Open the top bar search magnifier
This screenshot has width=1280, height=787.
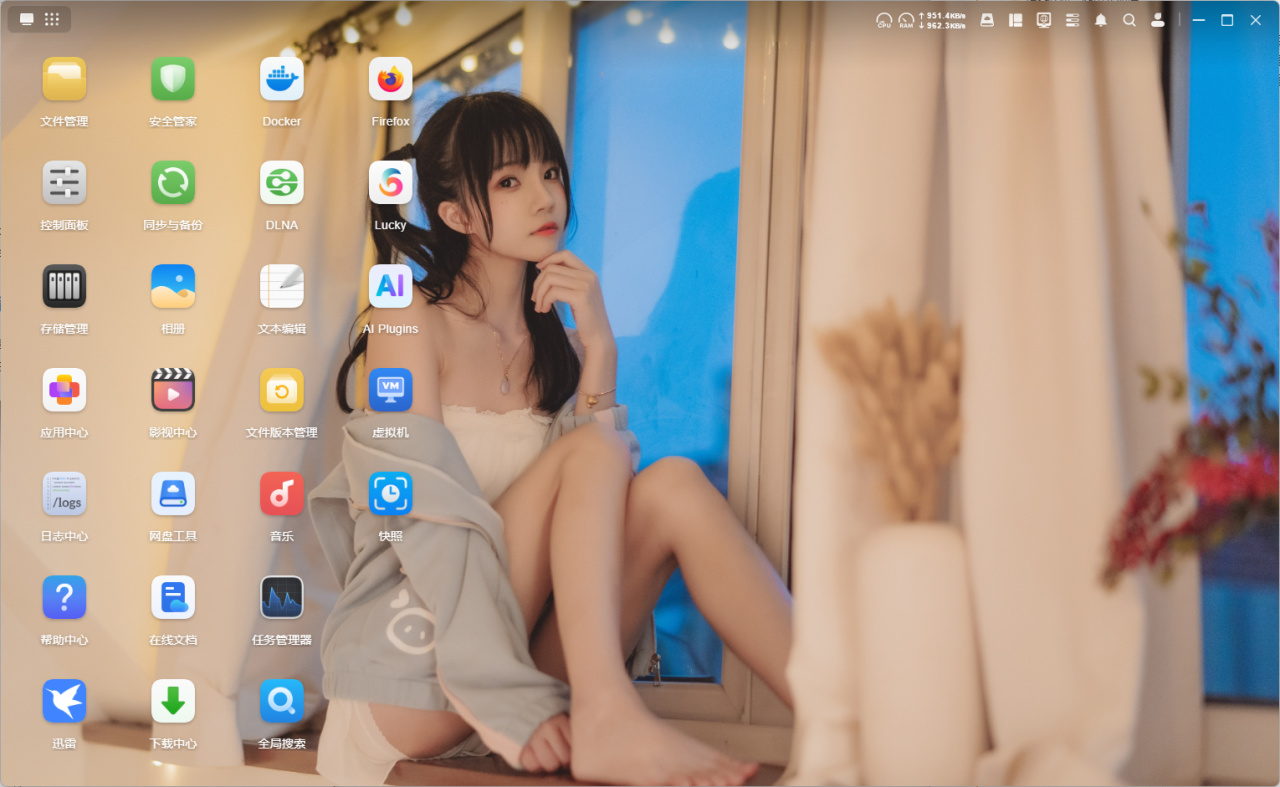1129,20
